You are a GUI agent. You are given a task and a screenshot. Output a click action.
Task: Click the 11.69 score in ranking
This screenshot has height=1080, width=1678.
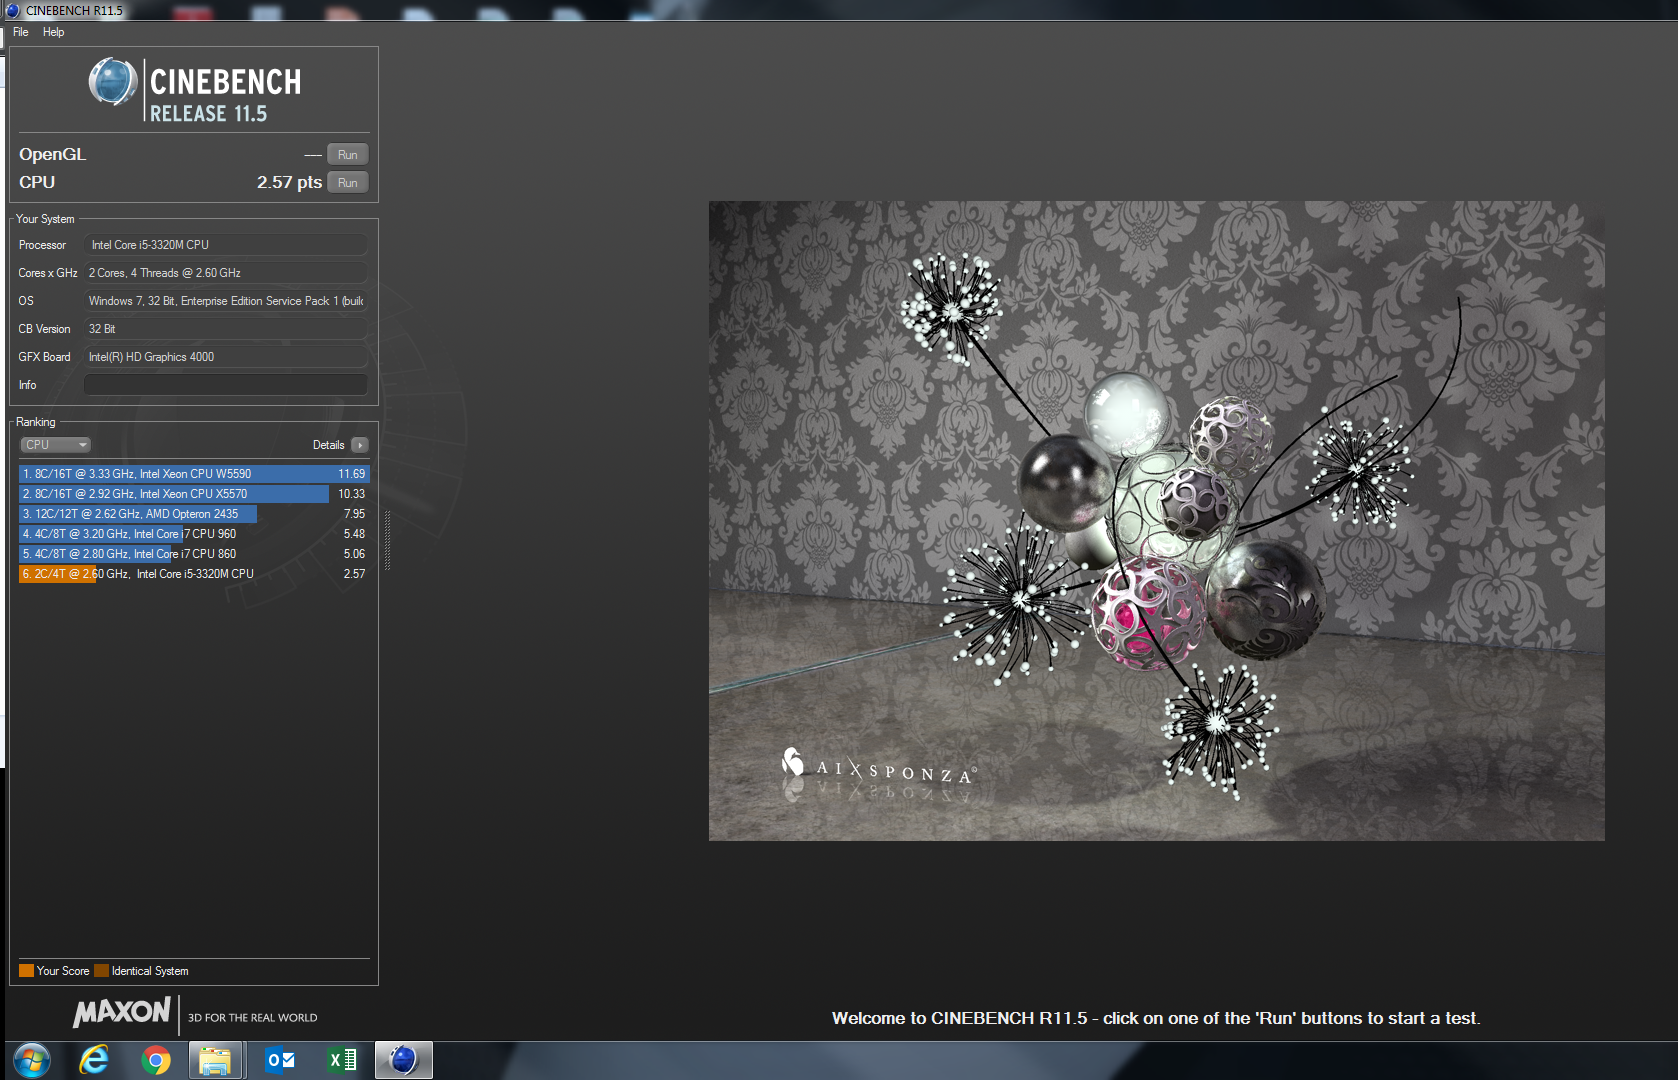pyautogui.click(x=351, y=474)
